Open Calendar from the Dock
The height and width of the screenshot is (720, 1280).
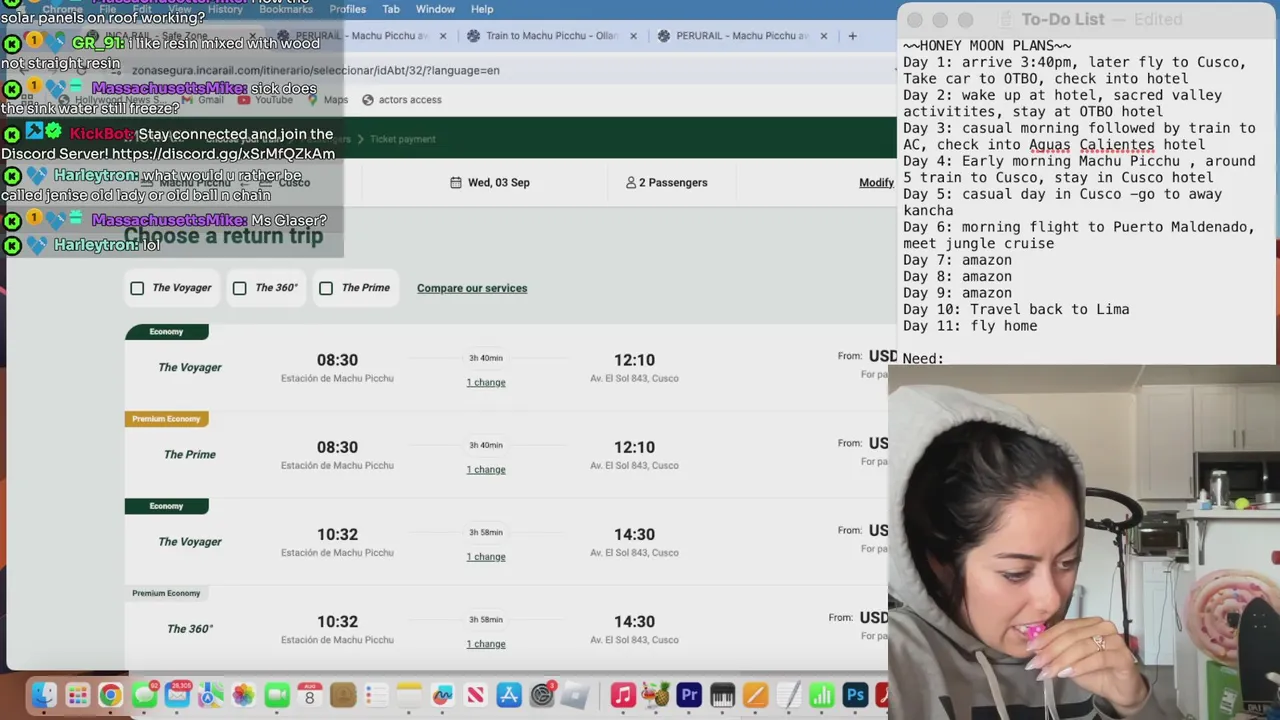click(x=309, y=695)
